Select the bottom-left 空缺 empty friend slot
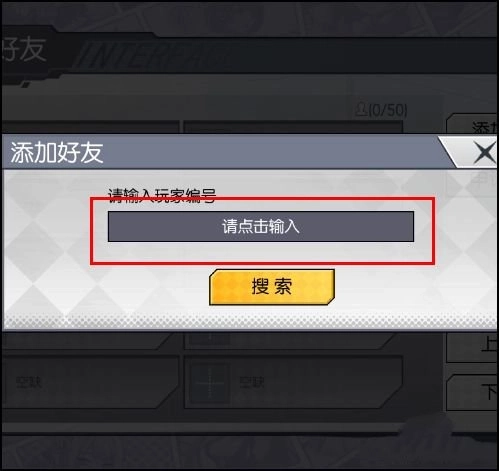The height and width of the screenshot is (471, 499). click(x=90, y=382)
